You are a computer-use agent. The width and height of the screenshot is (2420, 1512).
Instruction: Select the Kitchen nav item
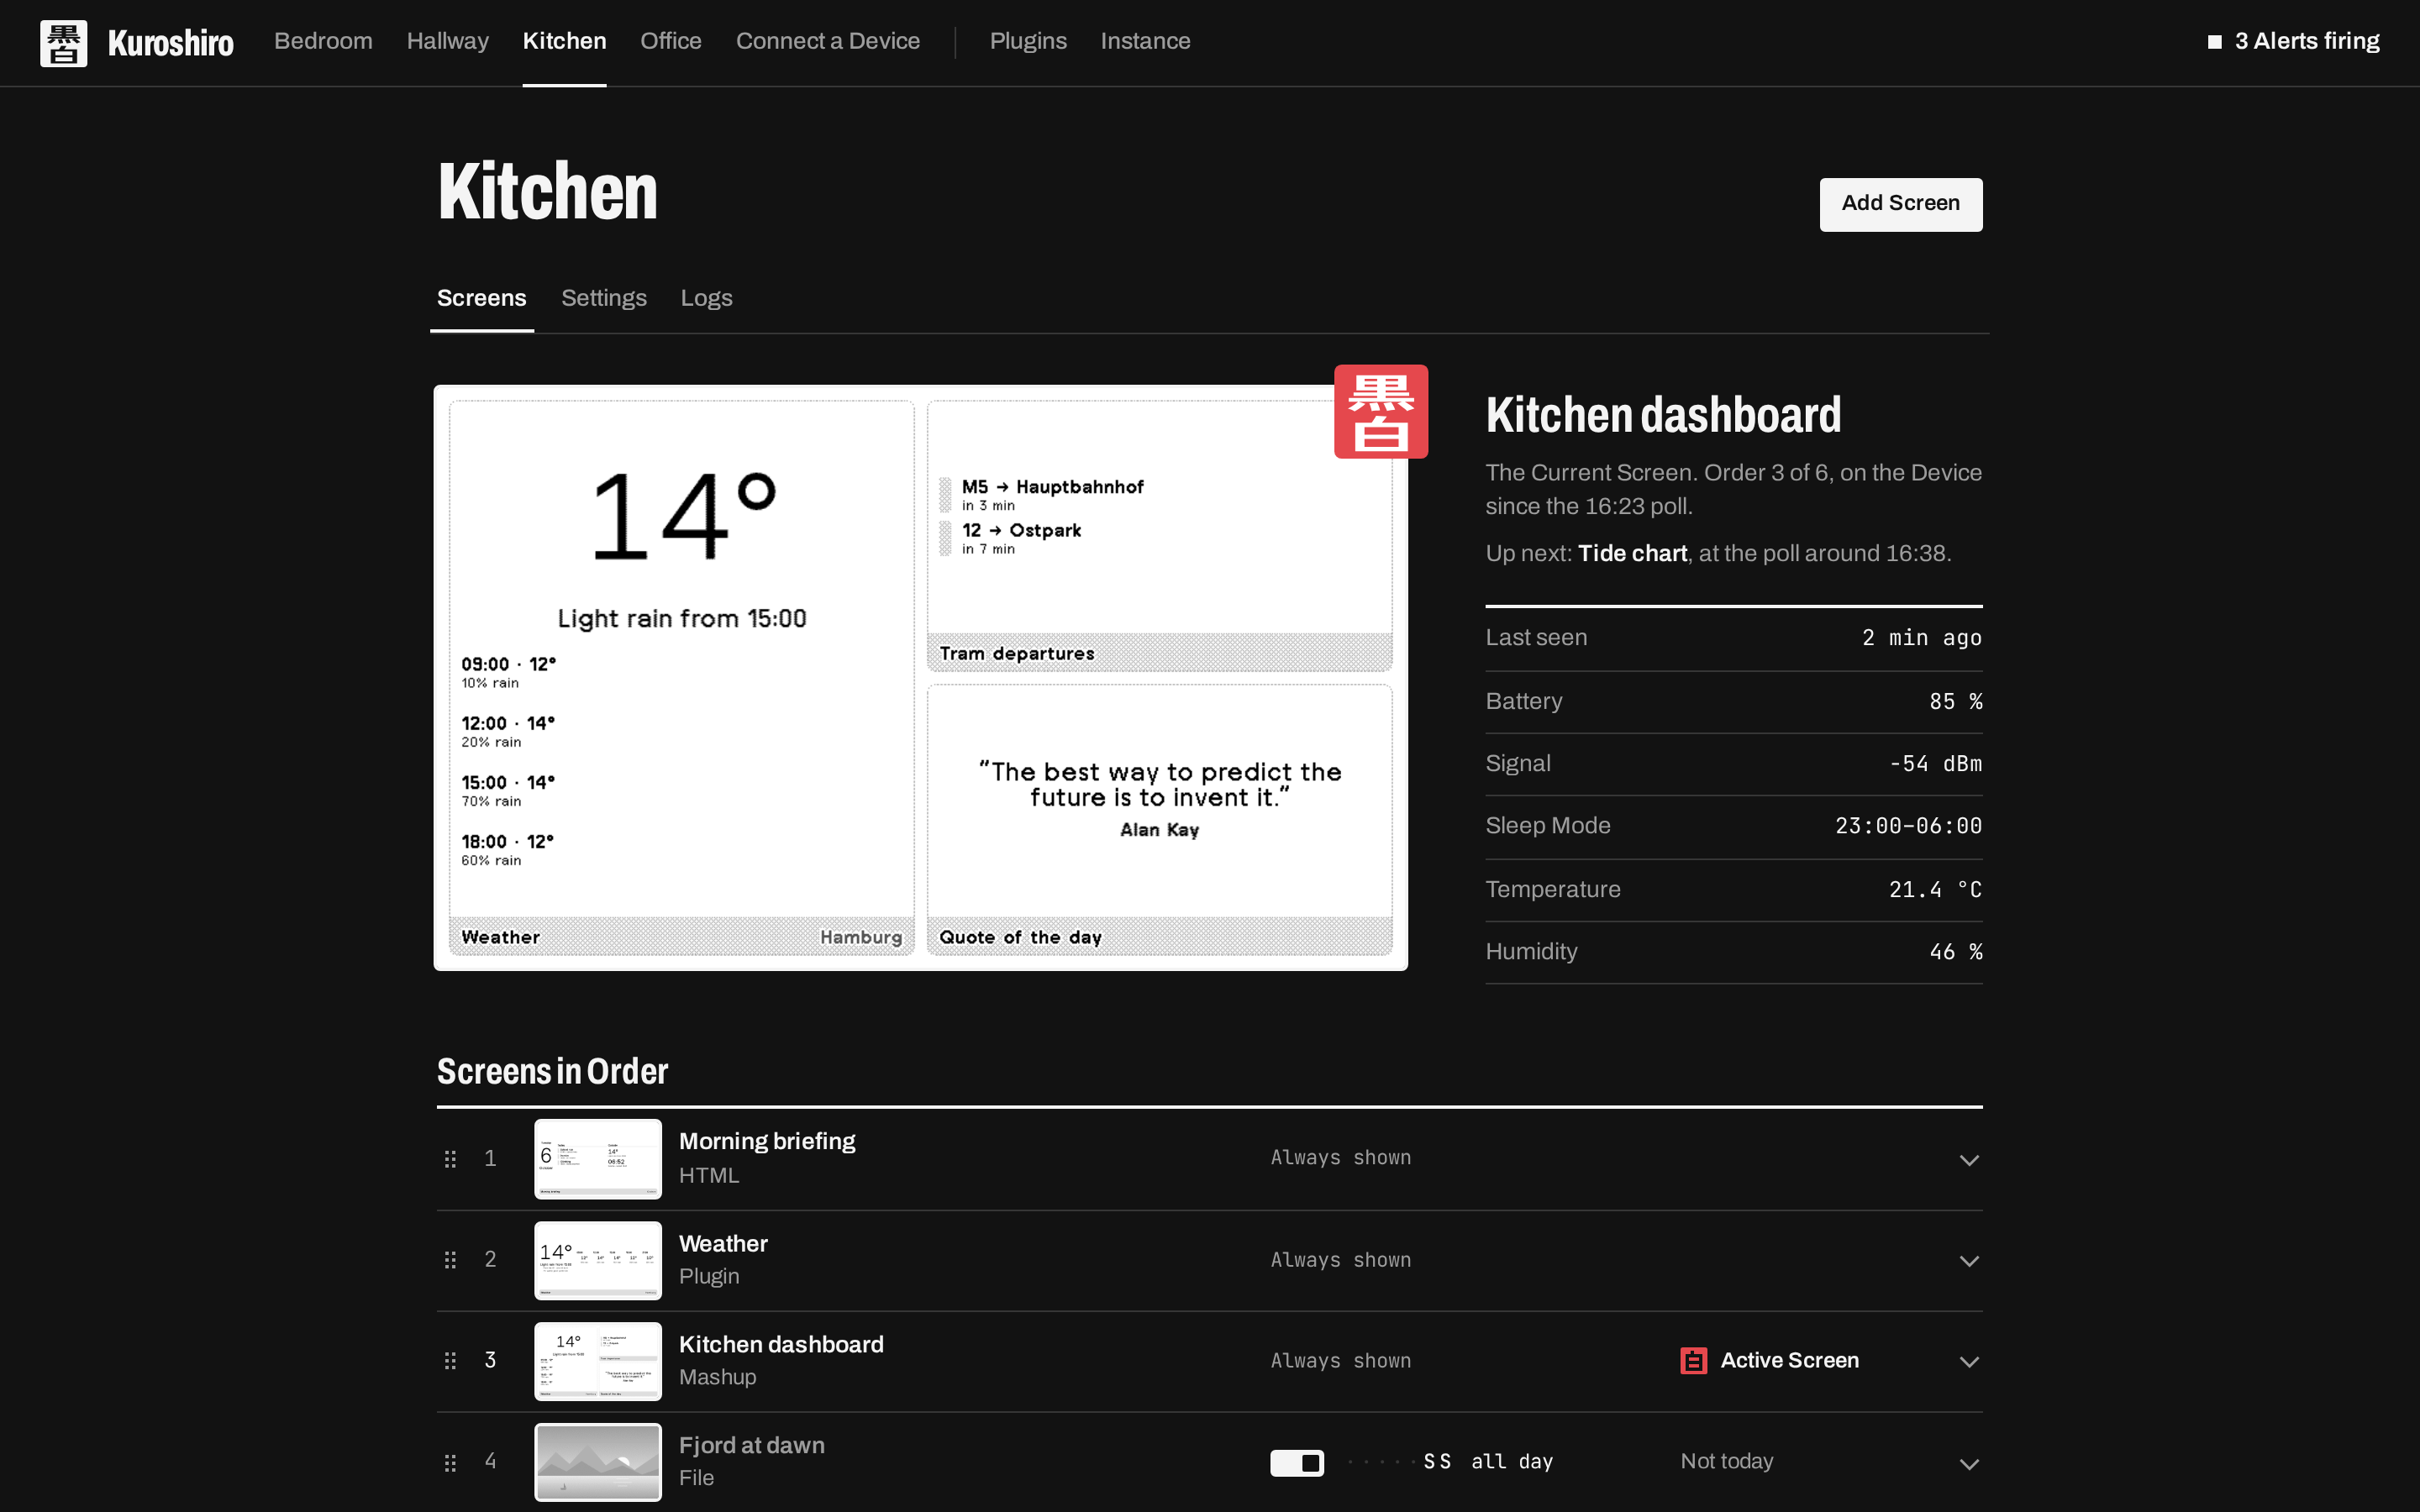[x=564, y=41]
